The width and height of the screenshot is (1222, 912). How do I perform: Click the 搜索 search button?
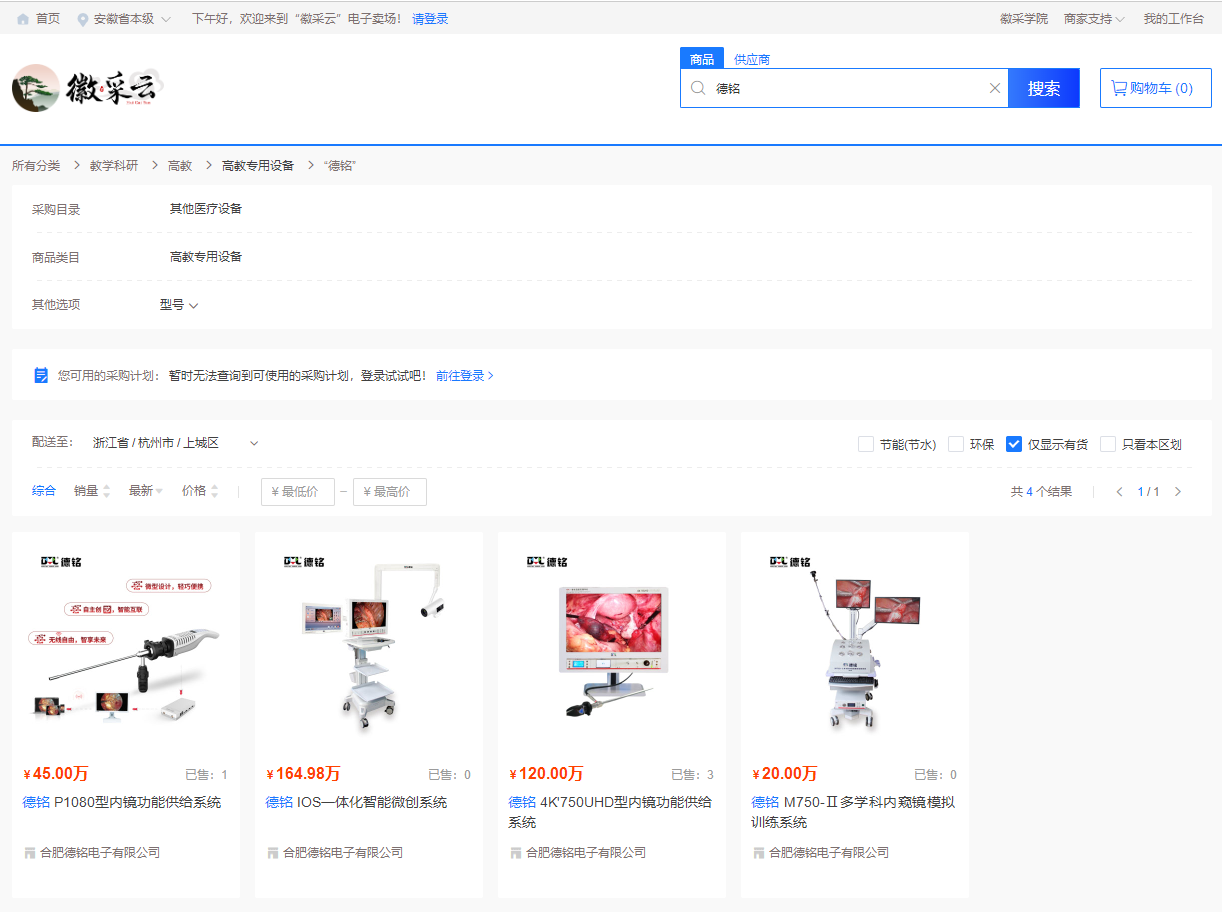point(1043,88)
